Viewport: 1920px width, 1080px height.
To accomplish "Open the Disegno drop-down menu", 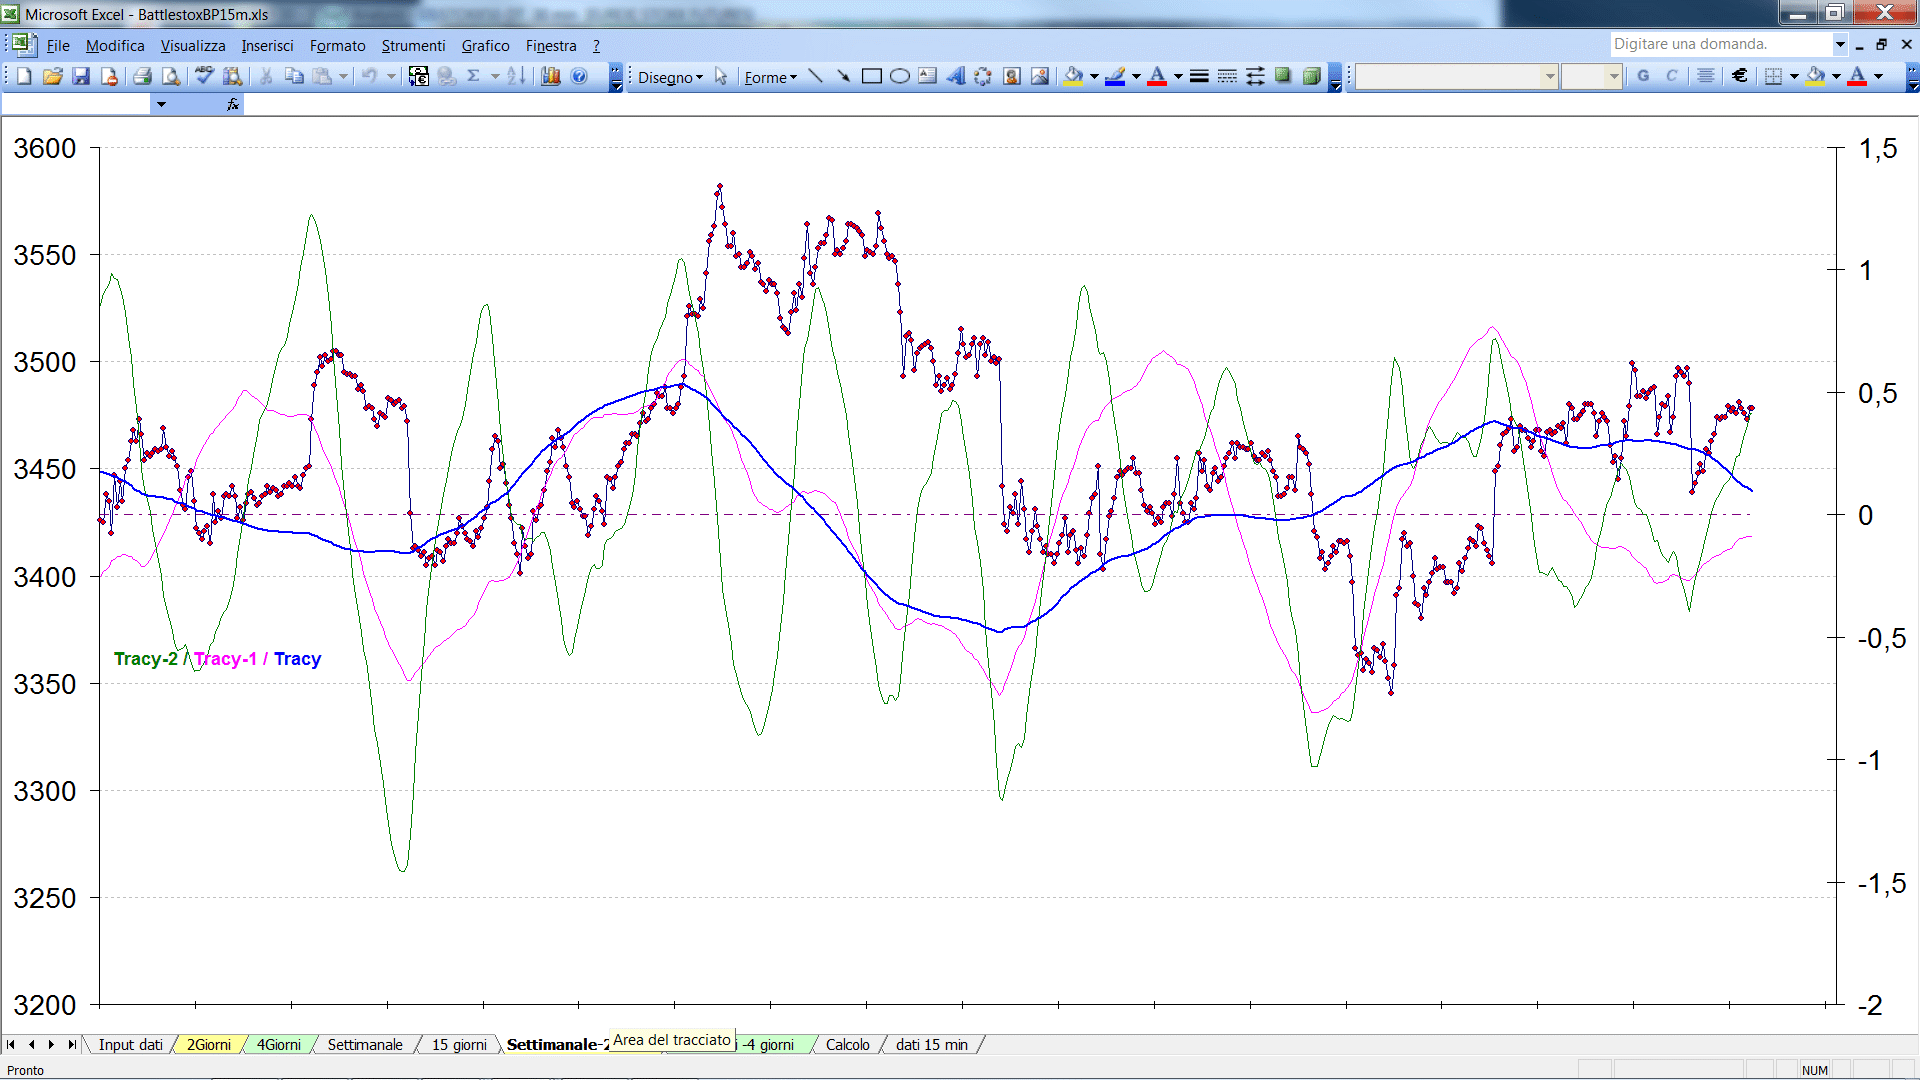I will pyautogui.click(x=670, y=77).
